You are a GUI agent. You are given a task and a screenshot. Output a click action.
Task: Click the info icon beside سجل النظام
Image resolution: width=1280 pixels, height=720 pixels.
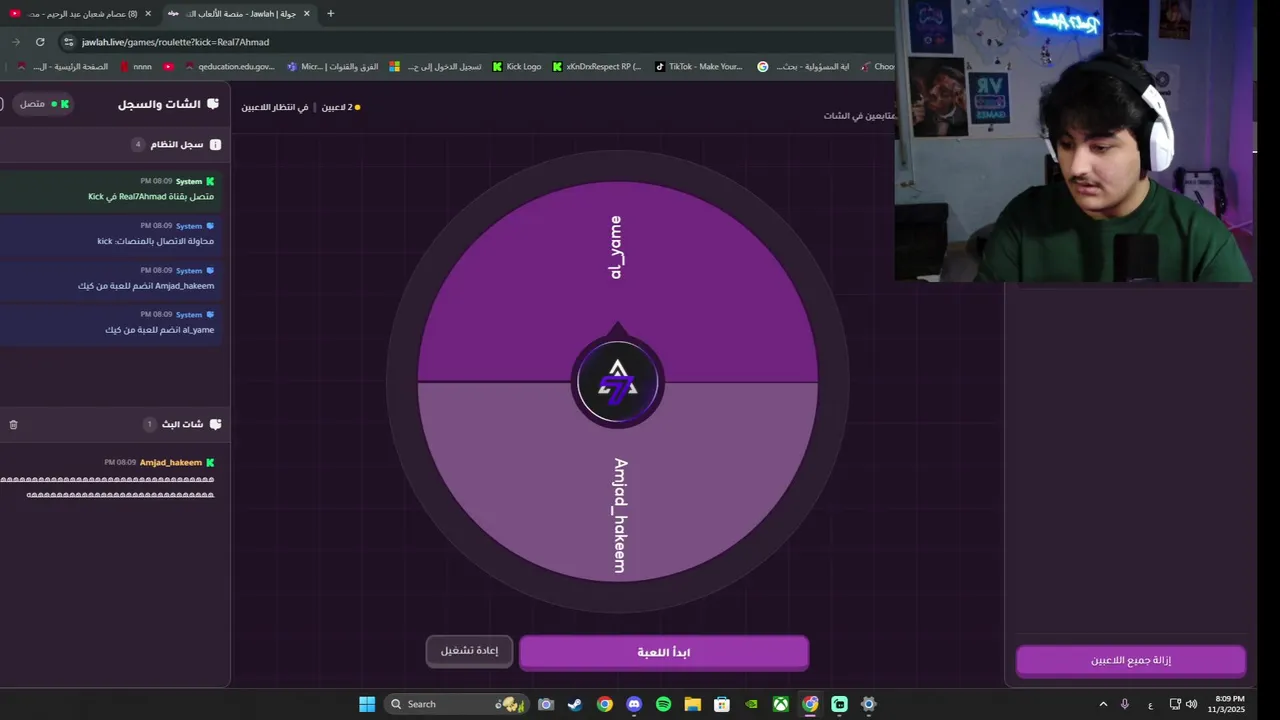pyautogui.click(x=215, y=145)
